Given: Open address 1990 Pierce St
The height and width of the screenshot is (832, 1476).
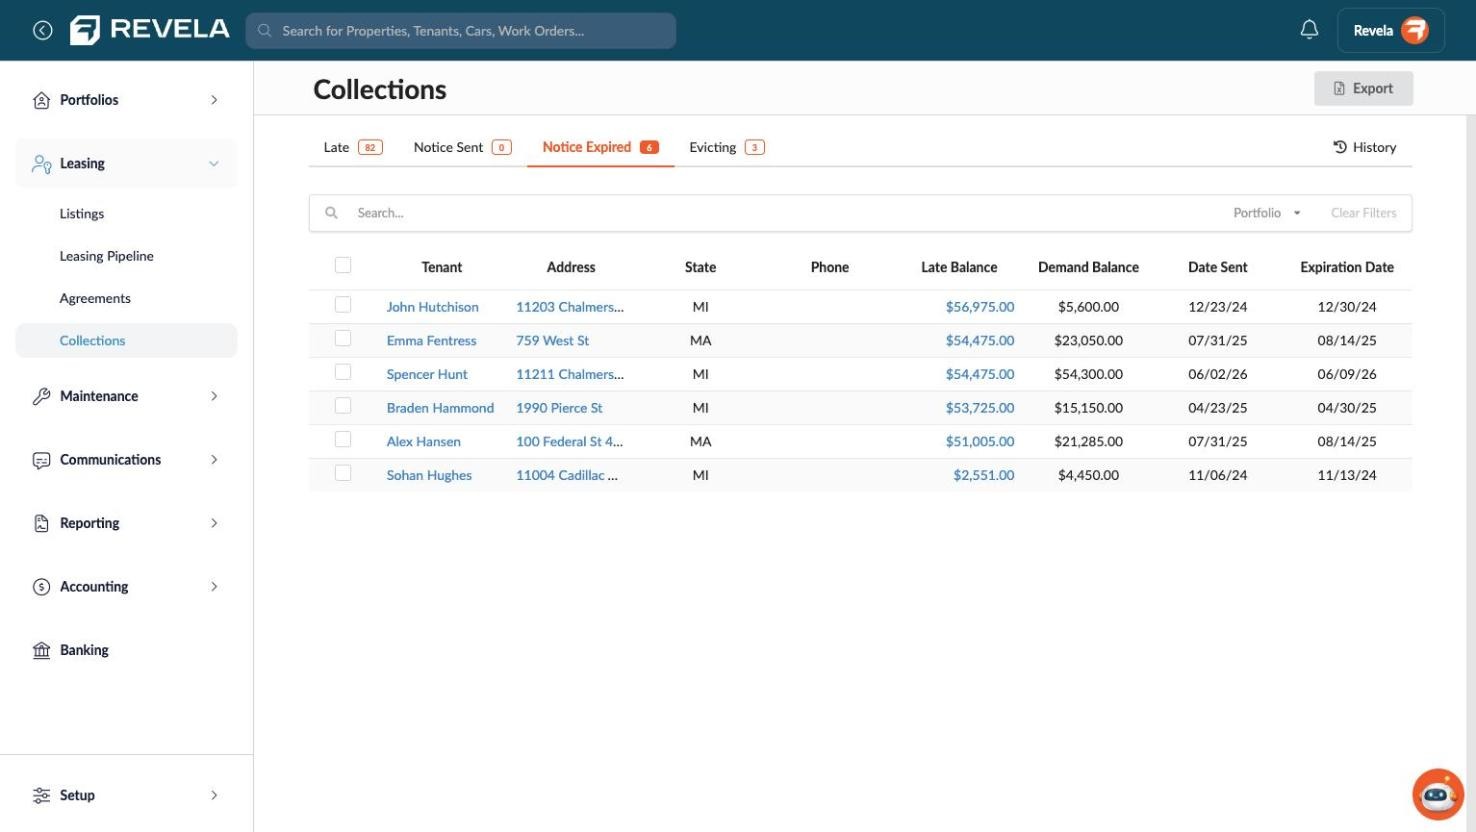Looking at the screenshot, I should pos(559,408).
